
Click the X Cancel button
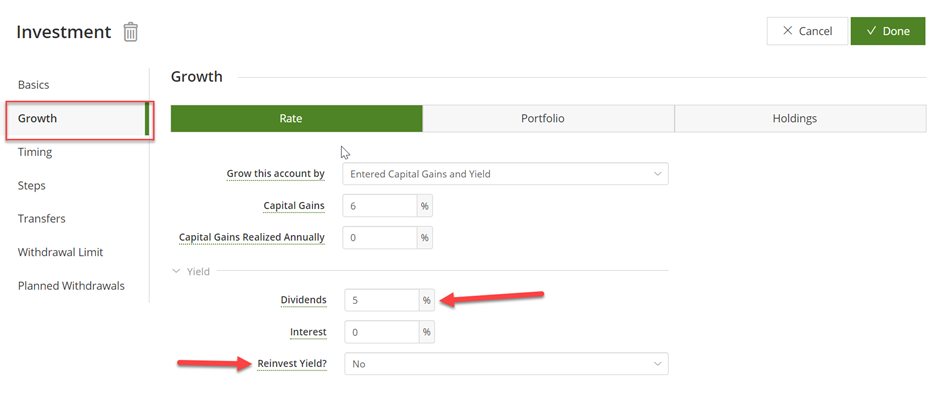(x=807, y=31)
